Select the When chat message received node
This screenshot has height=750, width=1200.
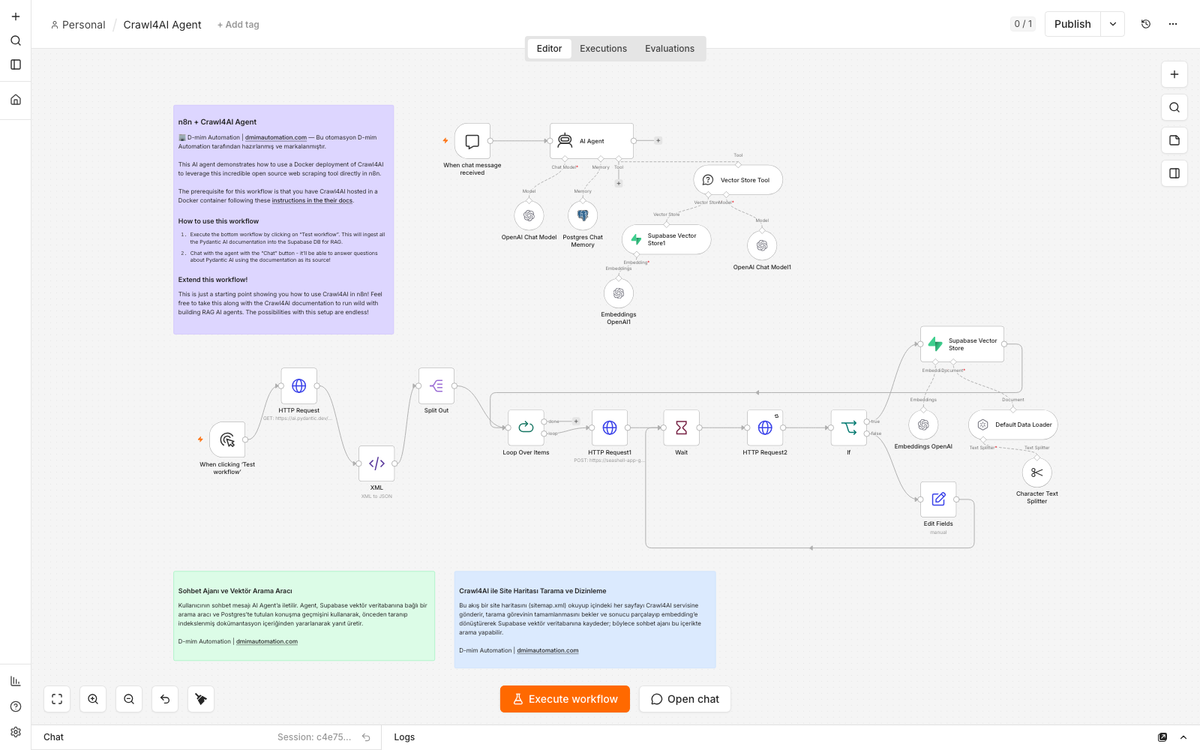(x=472, y=141)
